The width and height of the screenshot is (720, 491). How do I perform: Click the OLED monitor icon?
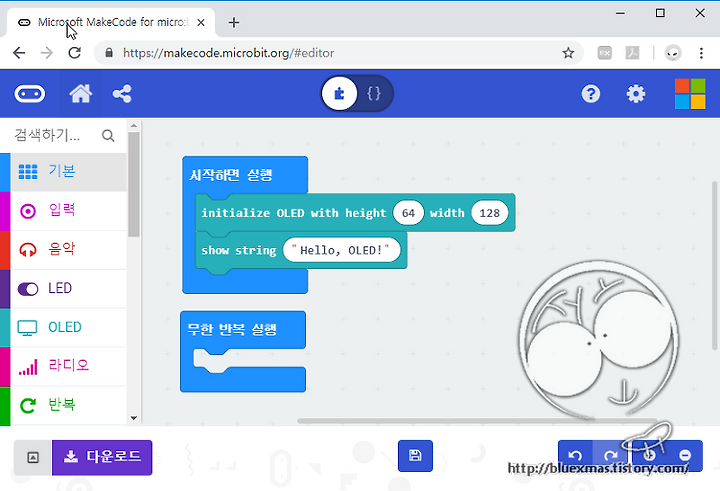point(27,328)
